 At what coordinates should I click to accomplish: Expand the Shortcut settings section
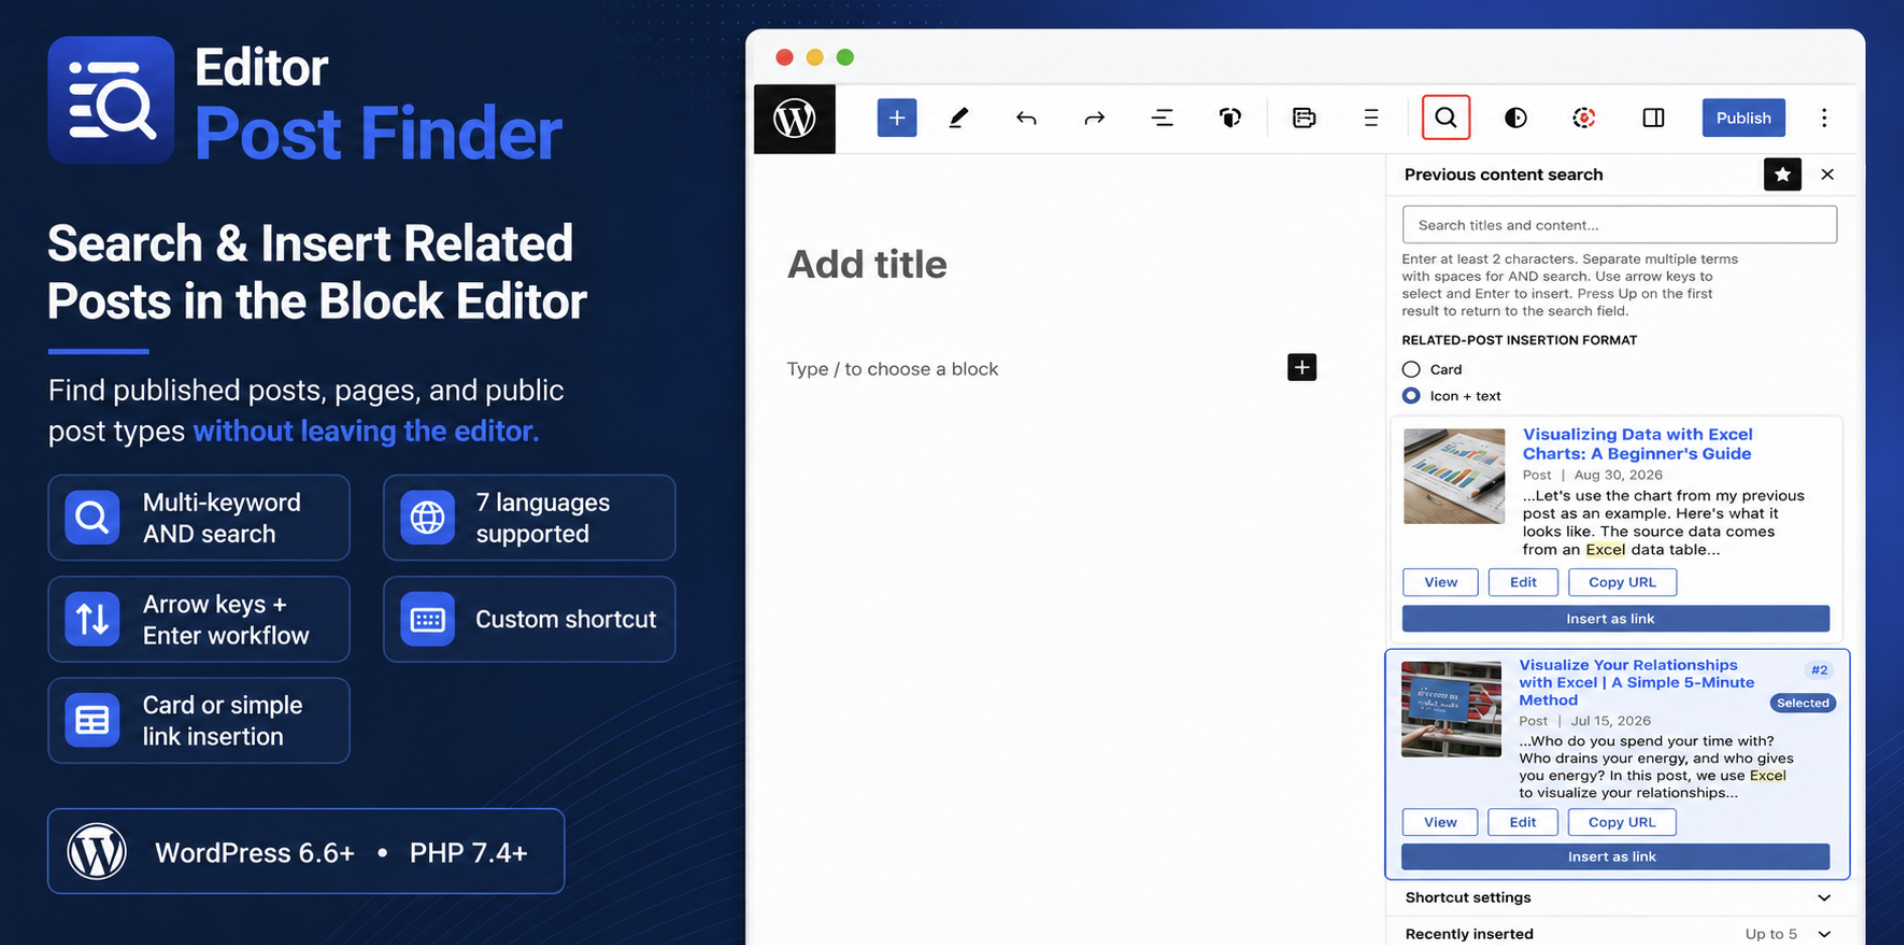1618,897
